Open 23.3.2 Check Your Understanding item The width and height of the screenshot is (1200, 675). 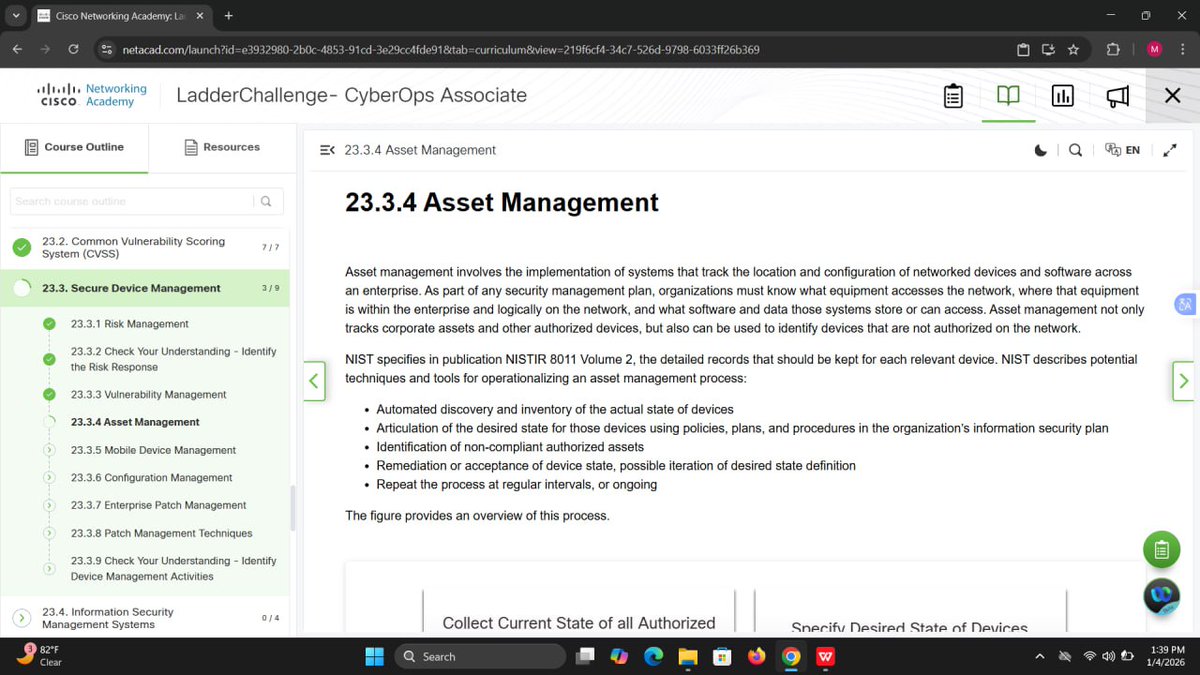coord(174,359)
